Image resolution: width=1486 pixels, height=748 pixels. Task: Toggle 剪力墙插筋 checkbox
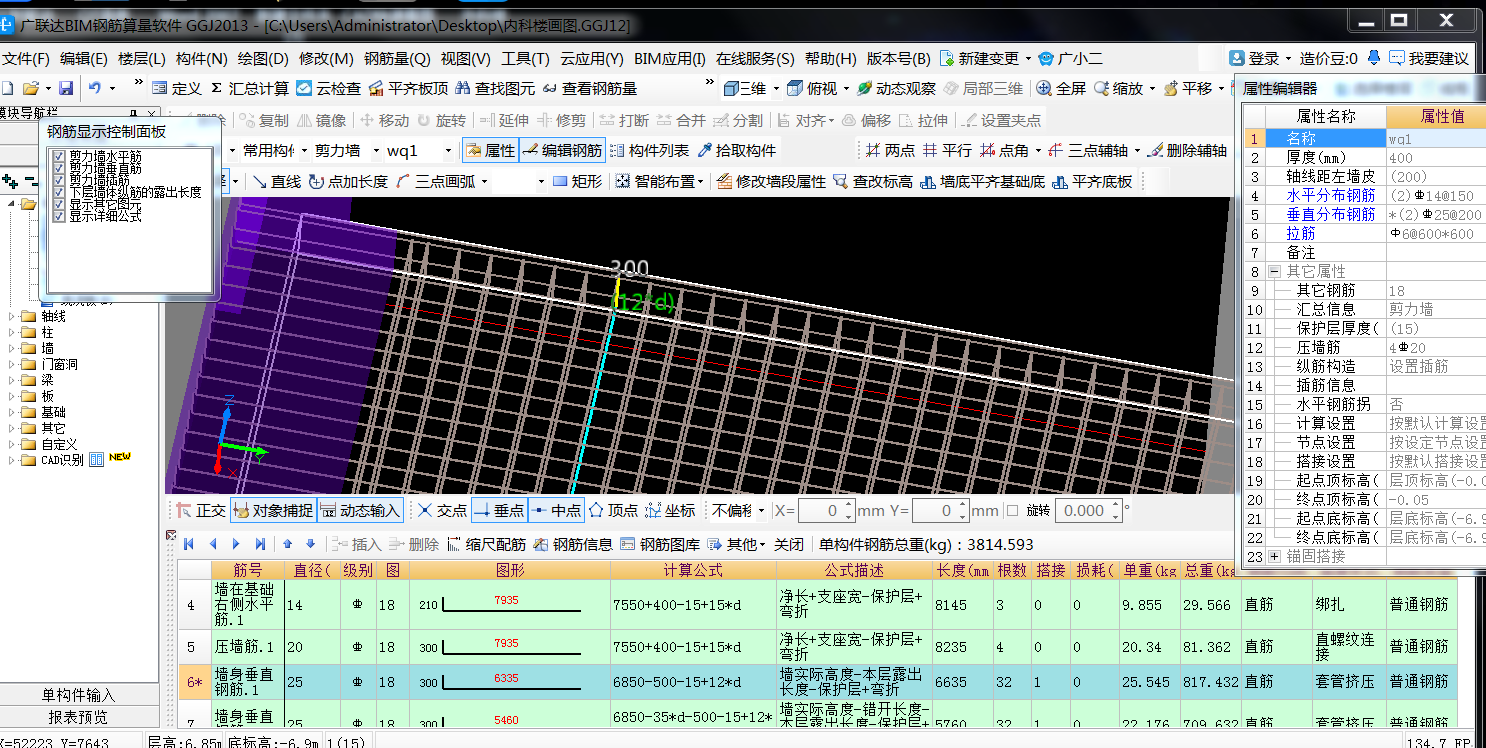59,180
